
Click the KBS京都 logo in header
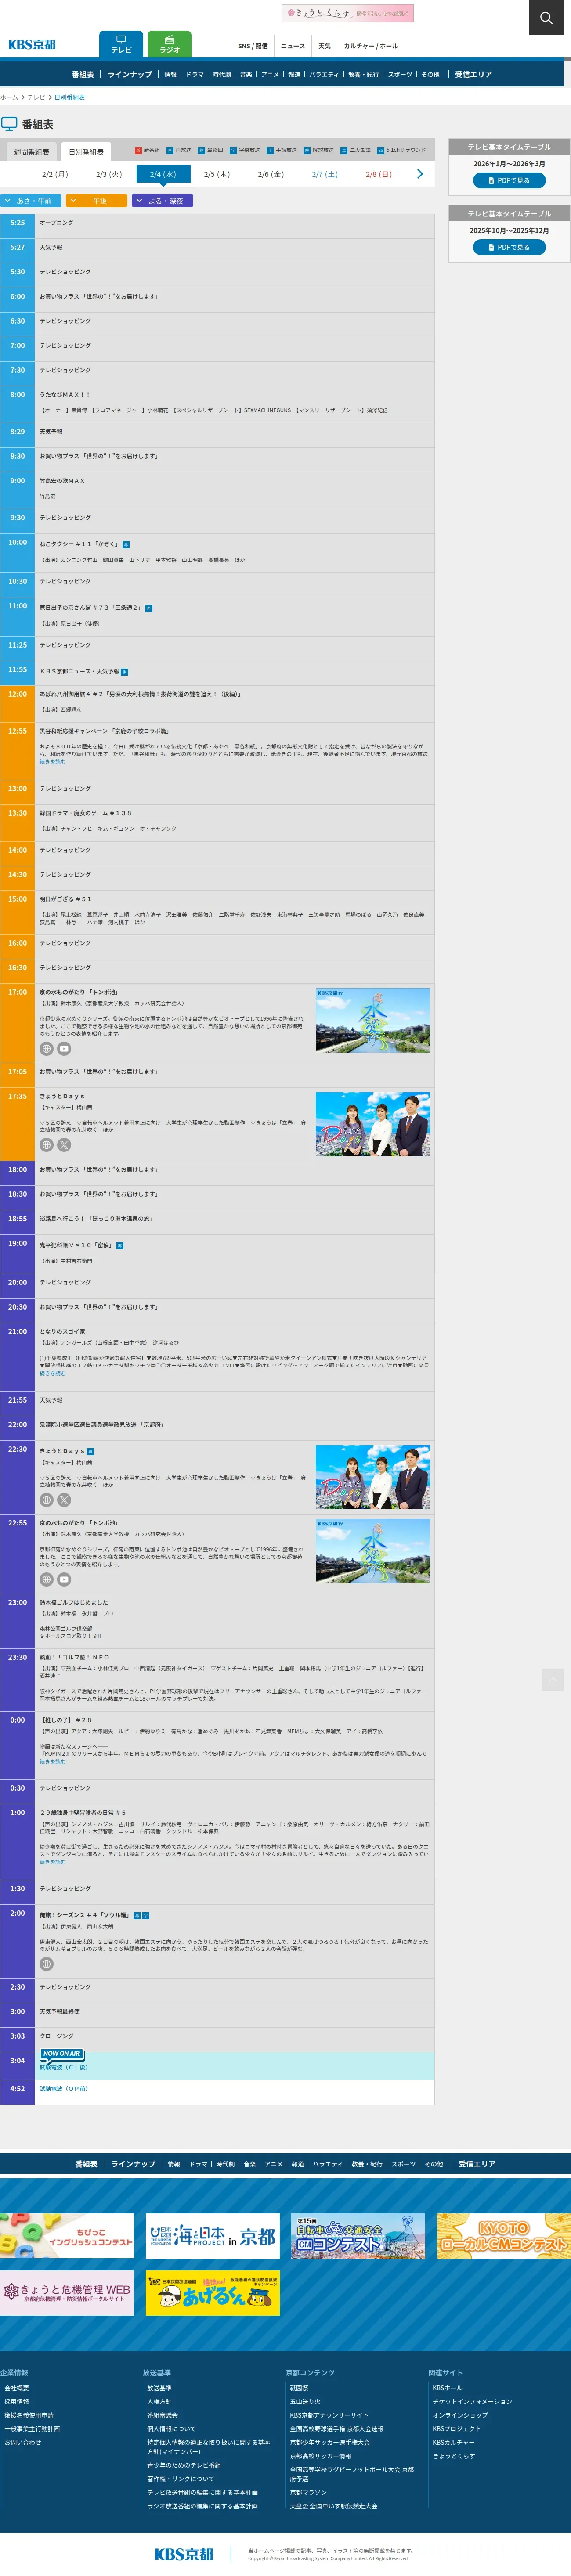point(32,45)
